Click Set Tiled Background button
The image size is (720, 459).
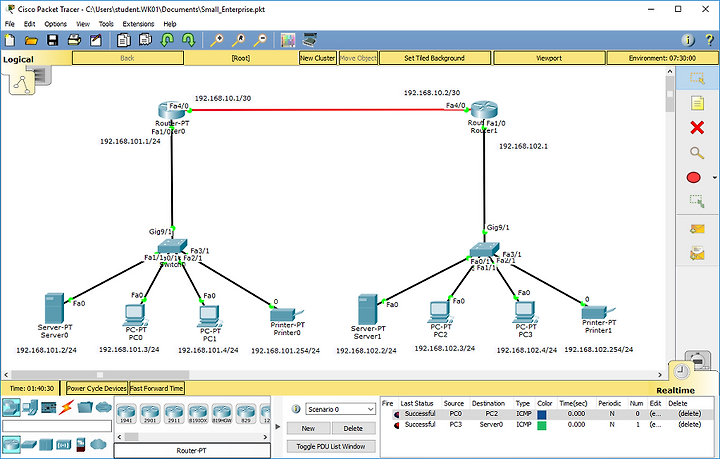click(x=434, y=58)
